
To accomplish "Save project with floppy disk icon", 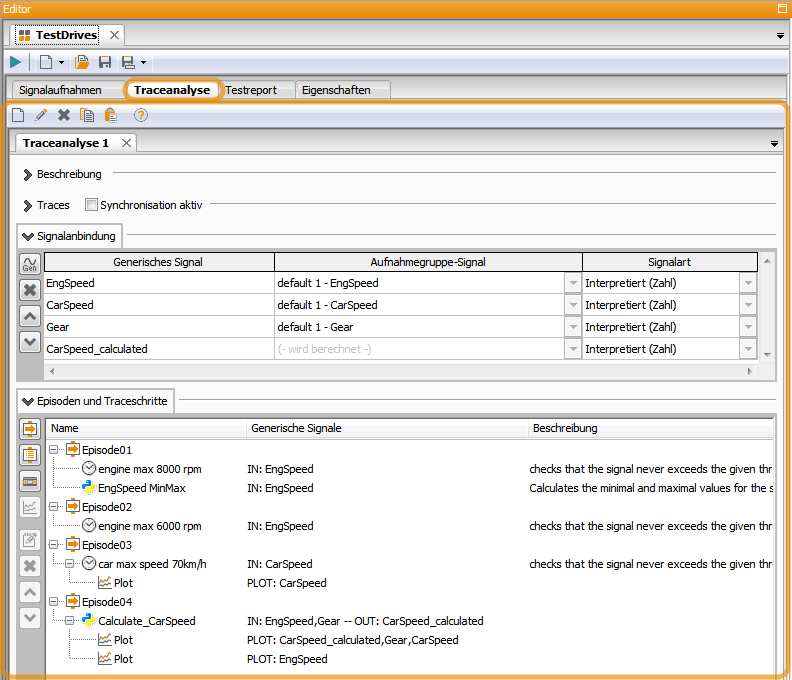I will [x=105, y=62].
